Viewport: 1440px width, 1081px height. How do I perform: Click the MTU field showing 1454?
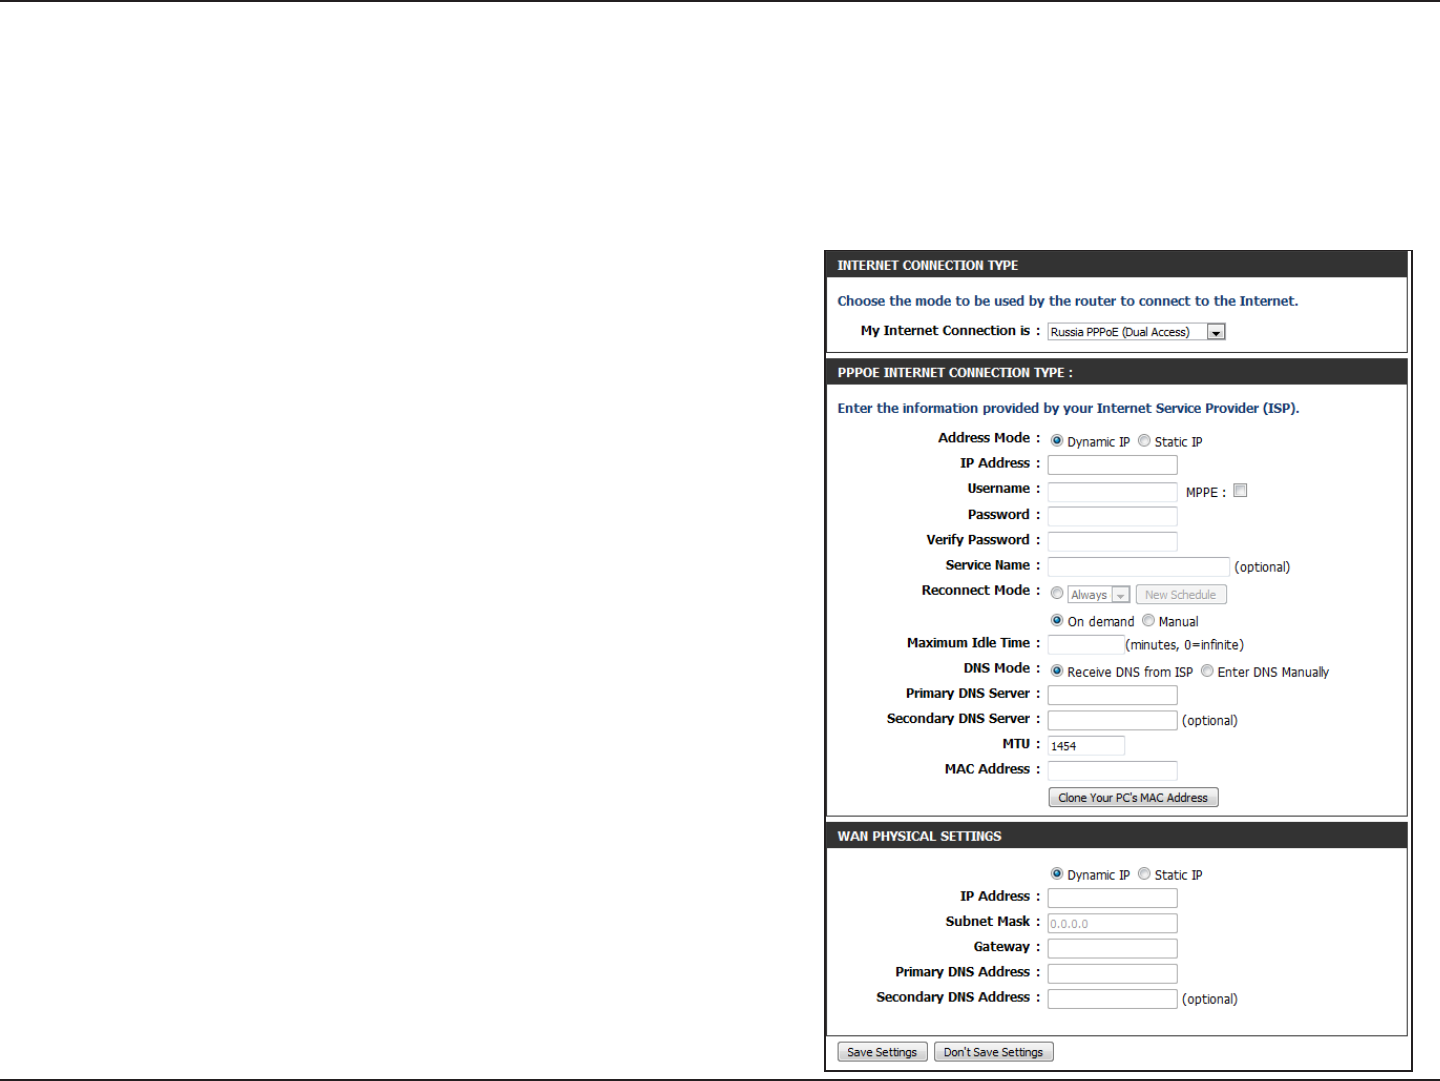click(x=1086, y=746)
